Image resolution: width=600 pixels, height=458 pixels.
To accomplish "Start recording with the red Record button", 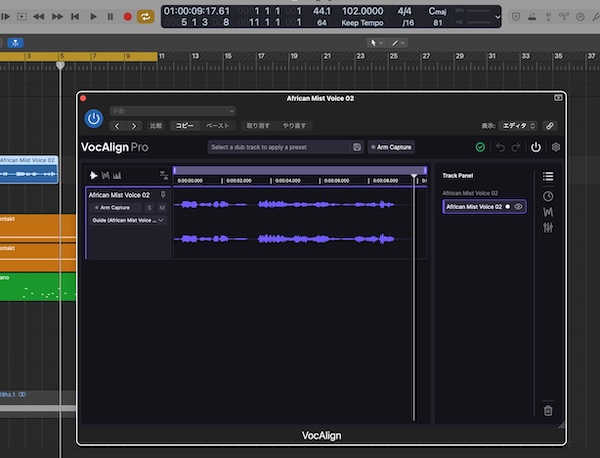I will point(128,16).
